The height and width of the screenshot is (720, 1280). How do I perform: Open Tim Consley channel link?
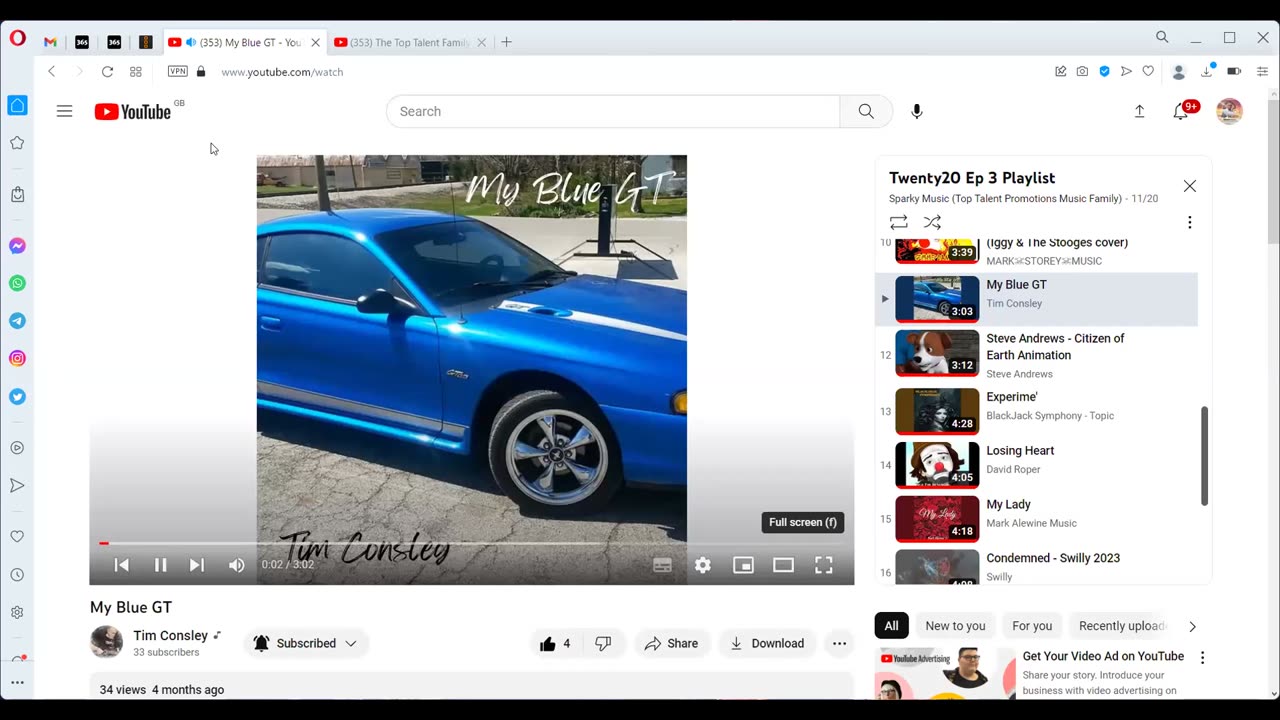click(170, 636)
